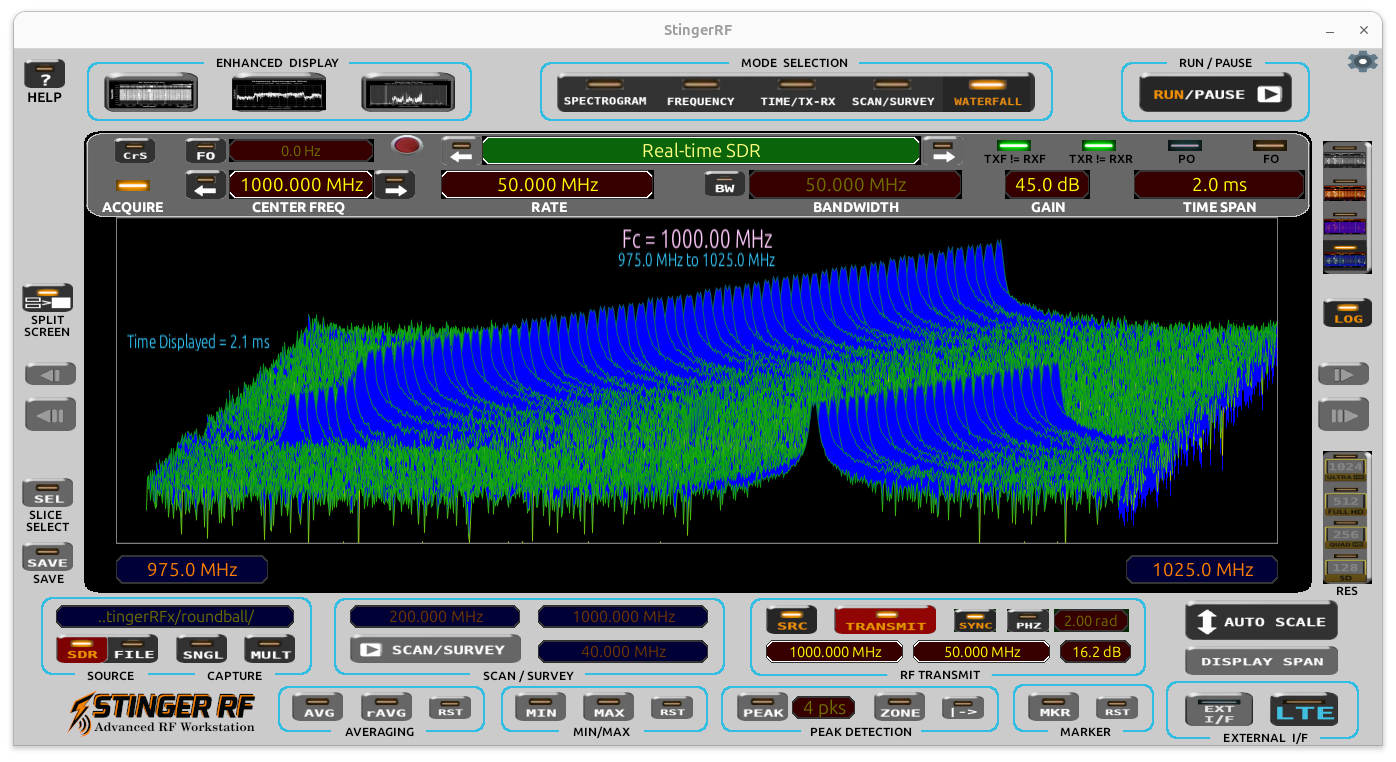This screenshot has height=762, width=1396.
Task: Toggle the FO frequency offset button
Action: pos(205,151)
